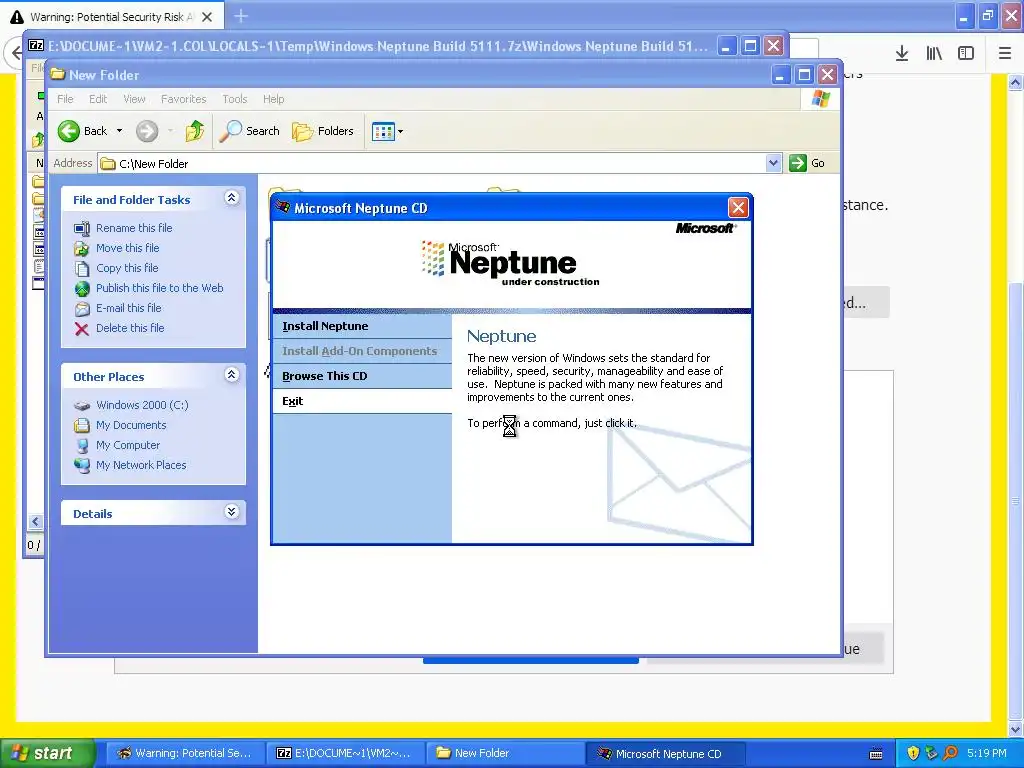The width and height of the screenshot is (1024, 768).
Task: Click the E-mail envelope icon in tasks
Action: pos(82,309)
